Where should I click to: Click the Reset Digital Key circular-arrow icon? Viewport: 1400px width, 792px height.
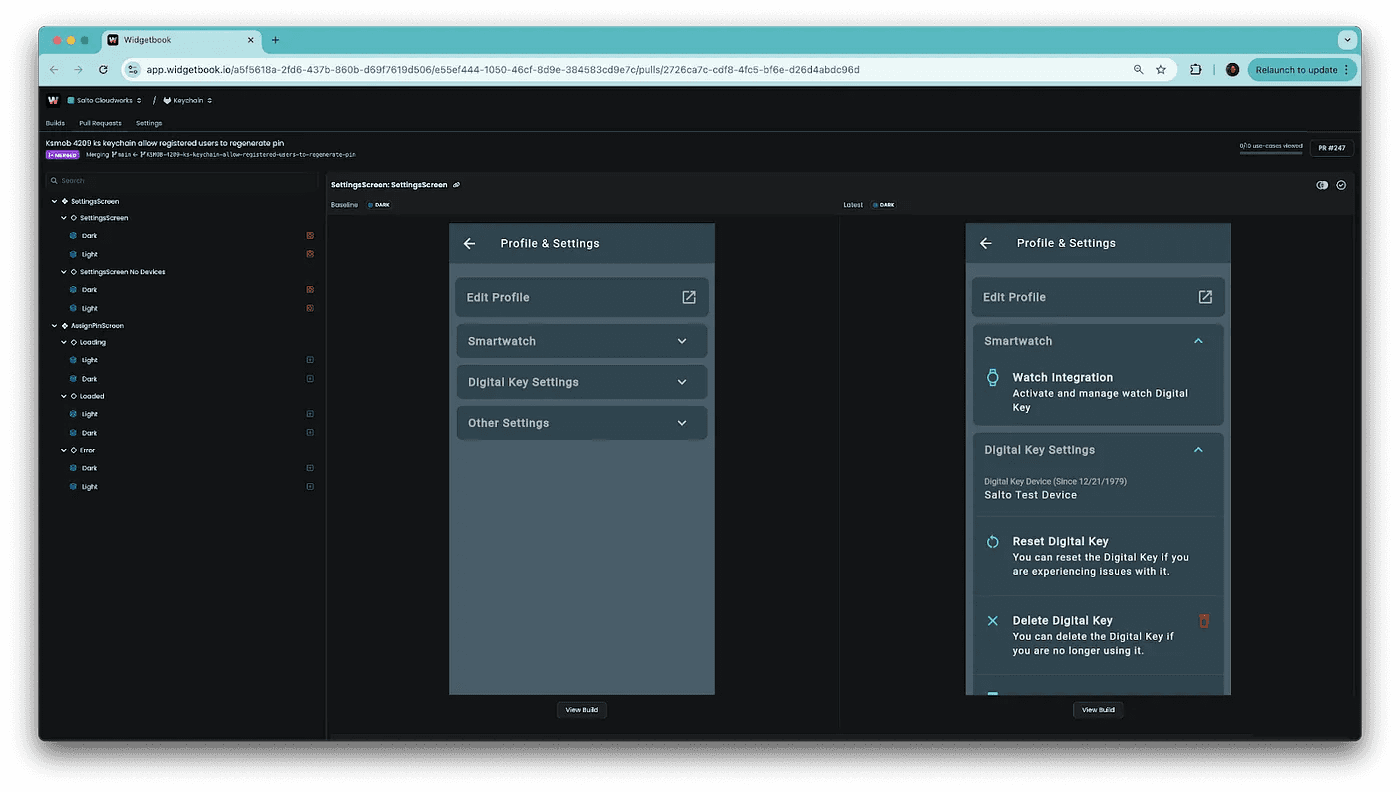click(x=992, y=542)
